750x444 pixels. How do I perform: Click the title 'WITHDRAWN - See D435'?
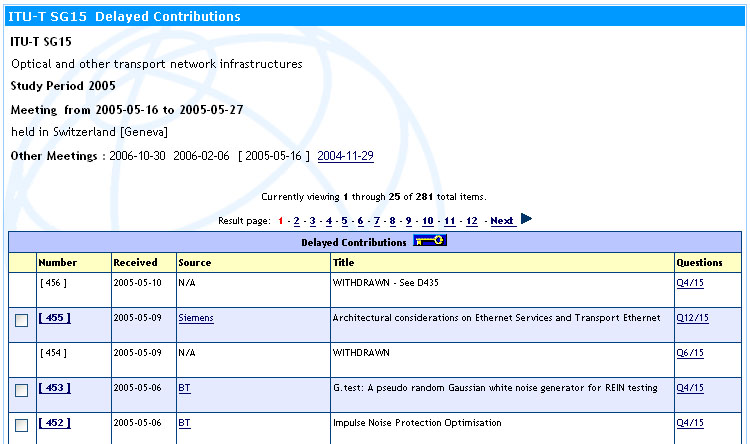(x=386, y=283)
